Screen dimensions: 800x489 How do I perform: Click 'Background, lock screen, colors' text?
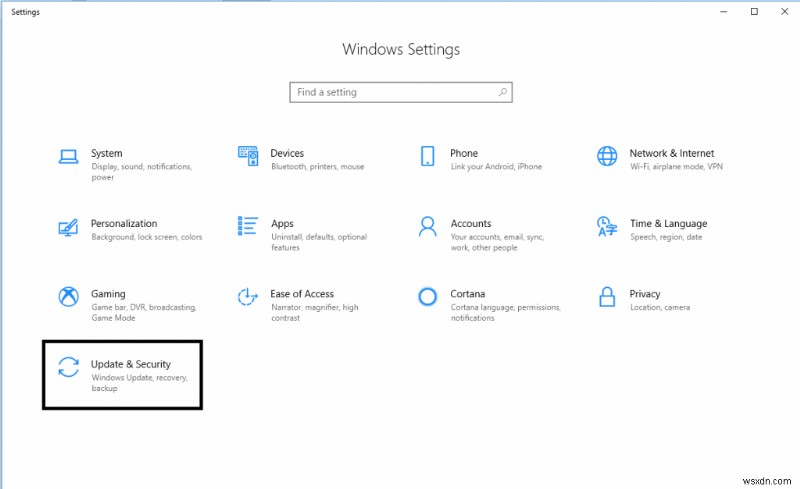(x=147, y=237)
